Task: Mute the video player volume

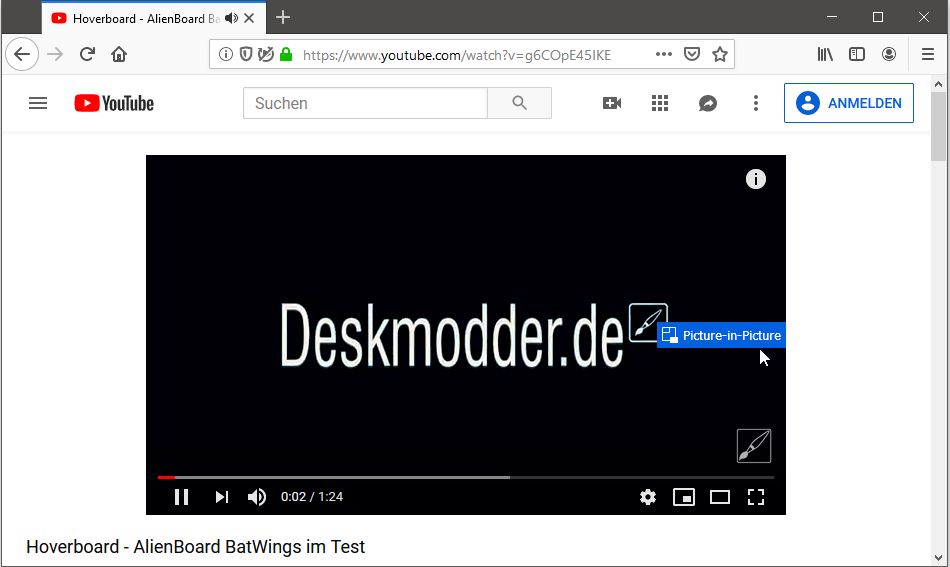Action: click(257, 497)
